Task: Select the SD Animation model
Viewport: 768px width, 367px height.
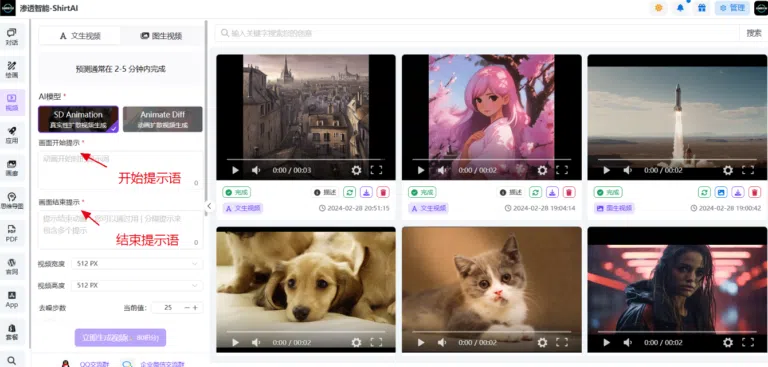Action: coord(78,119)
